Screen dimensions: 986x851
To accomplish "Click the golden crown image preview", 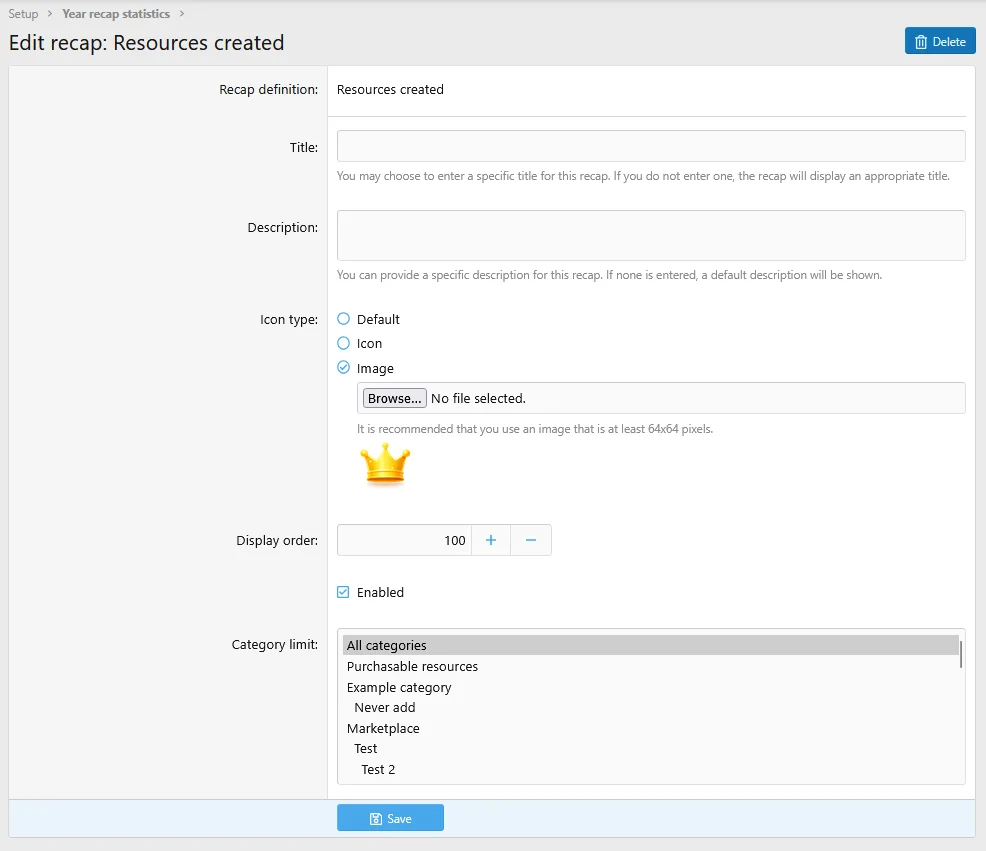I will point(385,465).
